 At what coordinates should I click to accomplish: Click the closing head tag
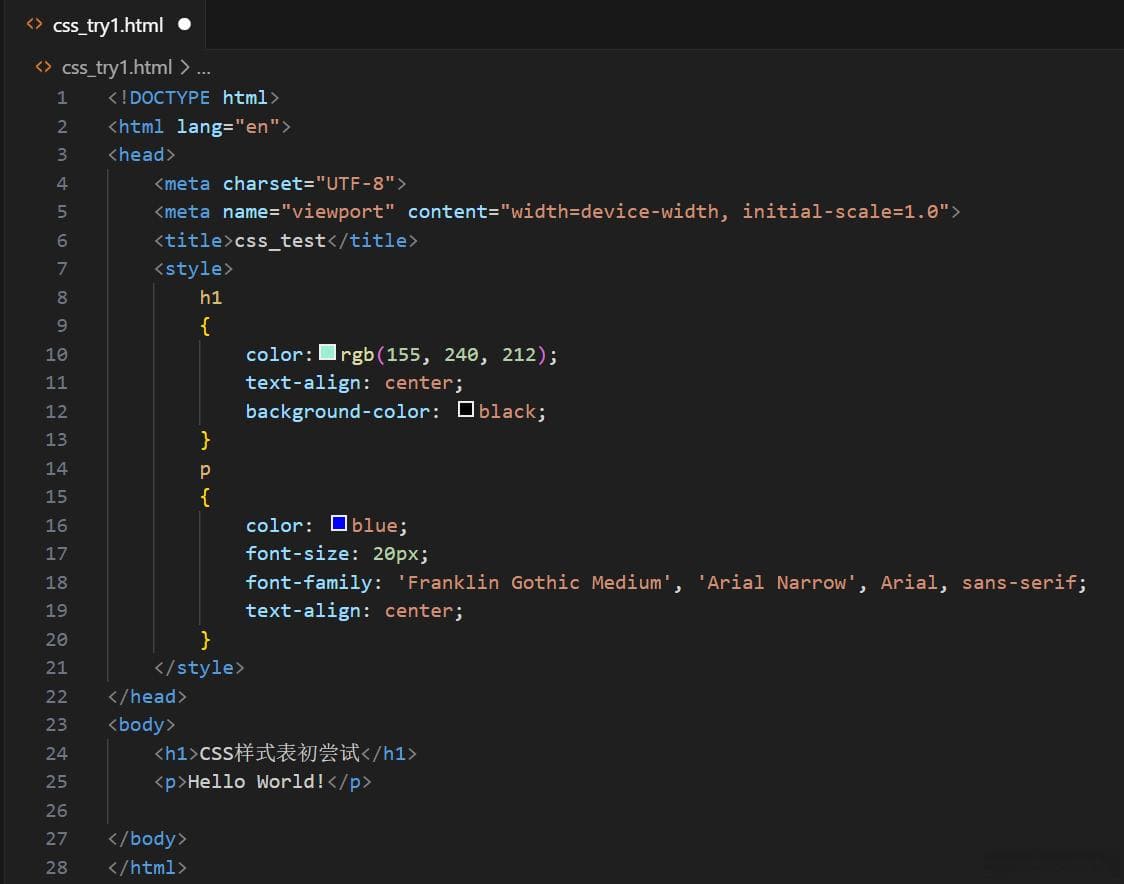click(147, 697)
